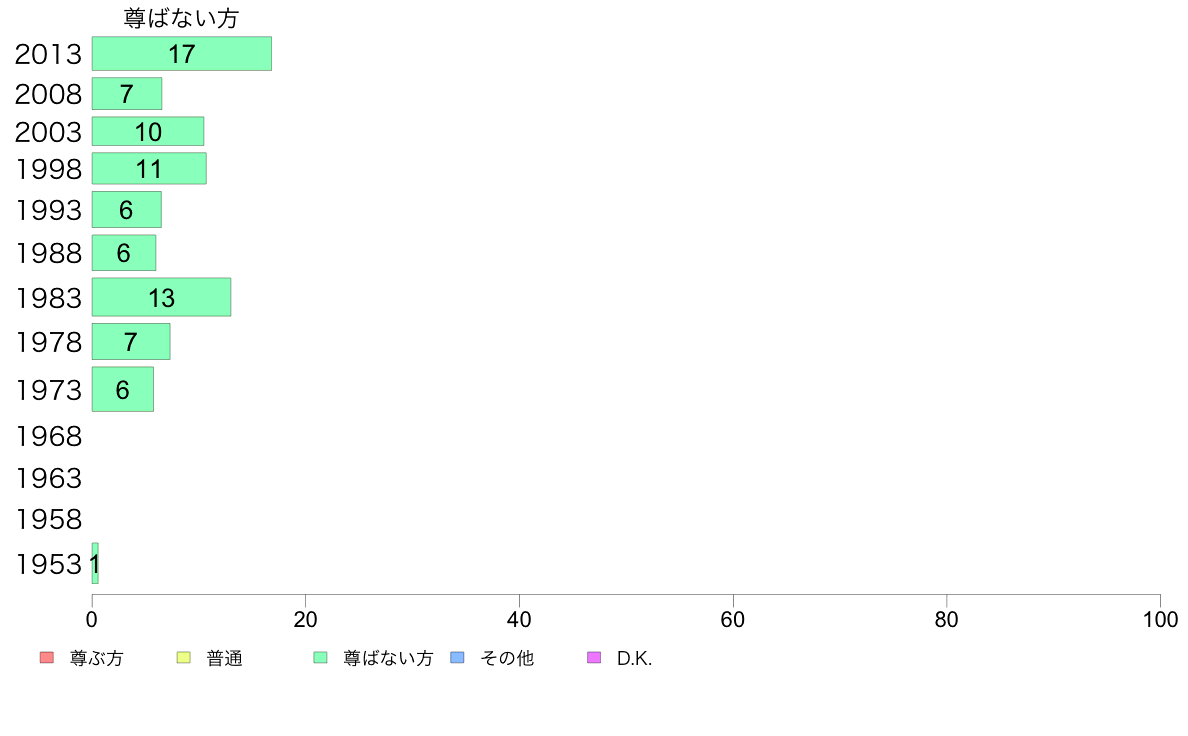This screenshot has width=1188, height=736.
Task: Select the 1973 bar showing 6
Action: pyautogui.click(x=123, y=390)
